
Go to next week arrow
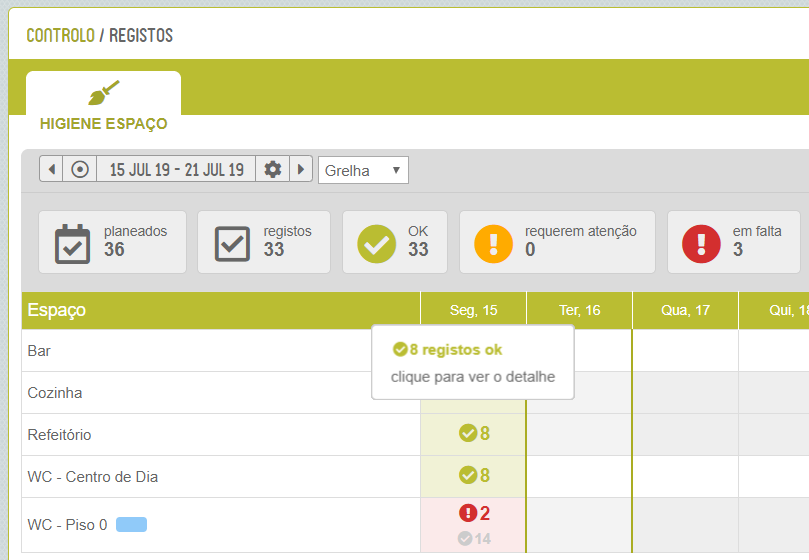click(301, 169)
